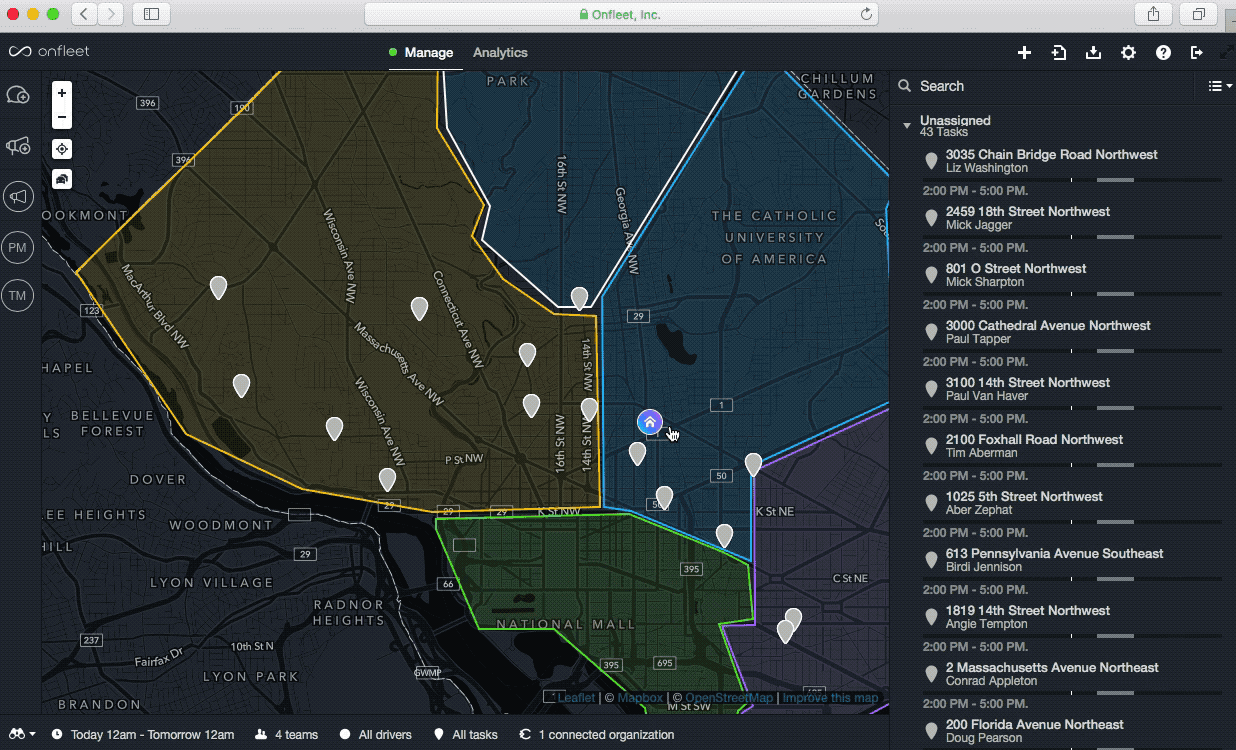Click the circled megaphone icon
Viewport: 1236px width, 750px height.
tap(18, 197)
